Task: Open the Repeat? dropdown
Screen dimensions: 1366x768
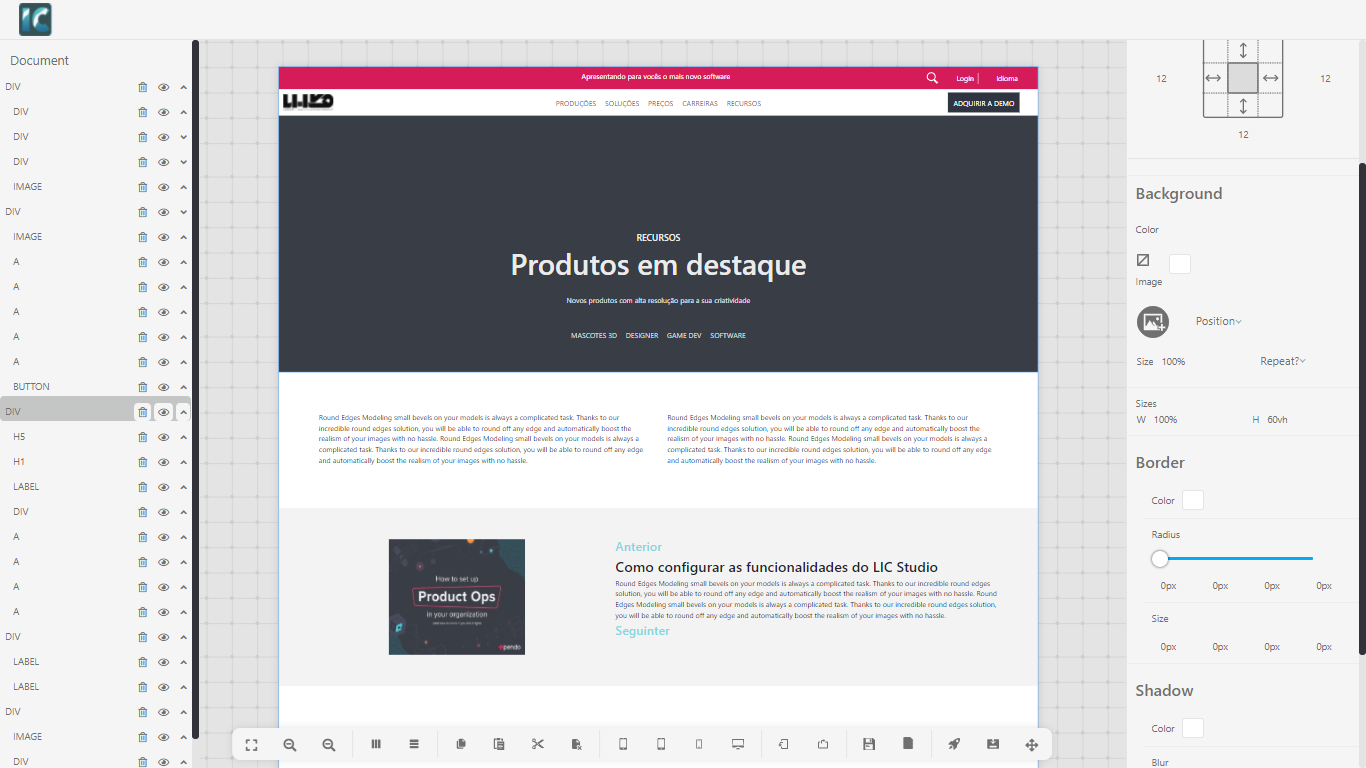Action: pos(1283,361)
